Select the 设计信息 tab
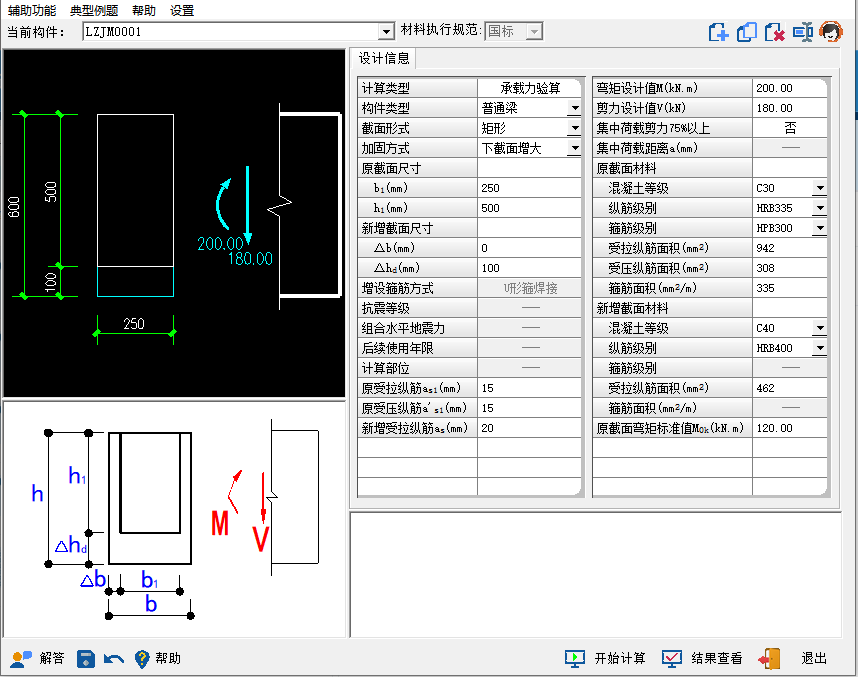 (384, 58)
